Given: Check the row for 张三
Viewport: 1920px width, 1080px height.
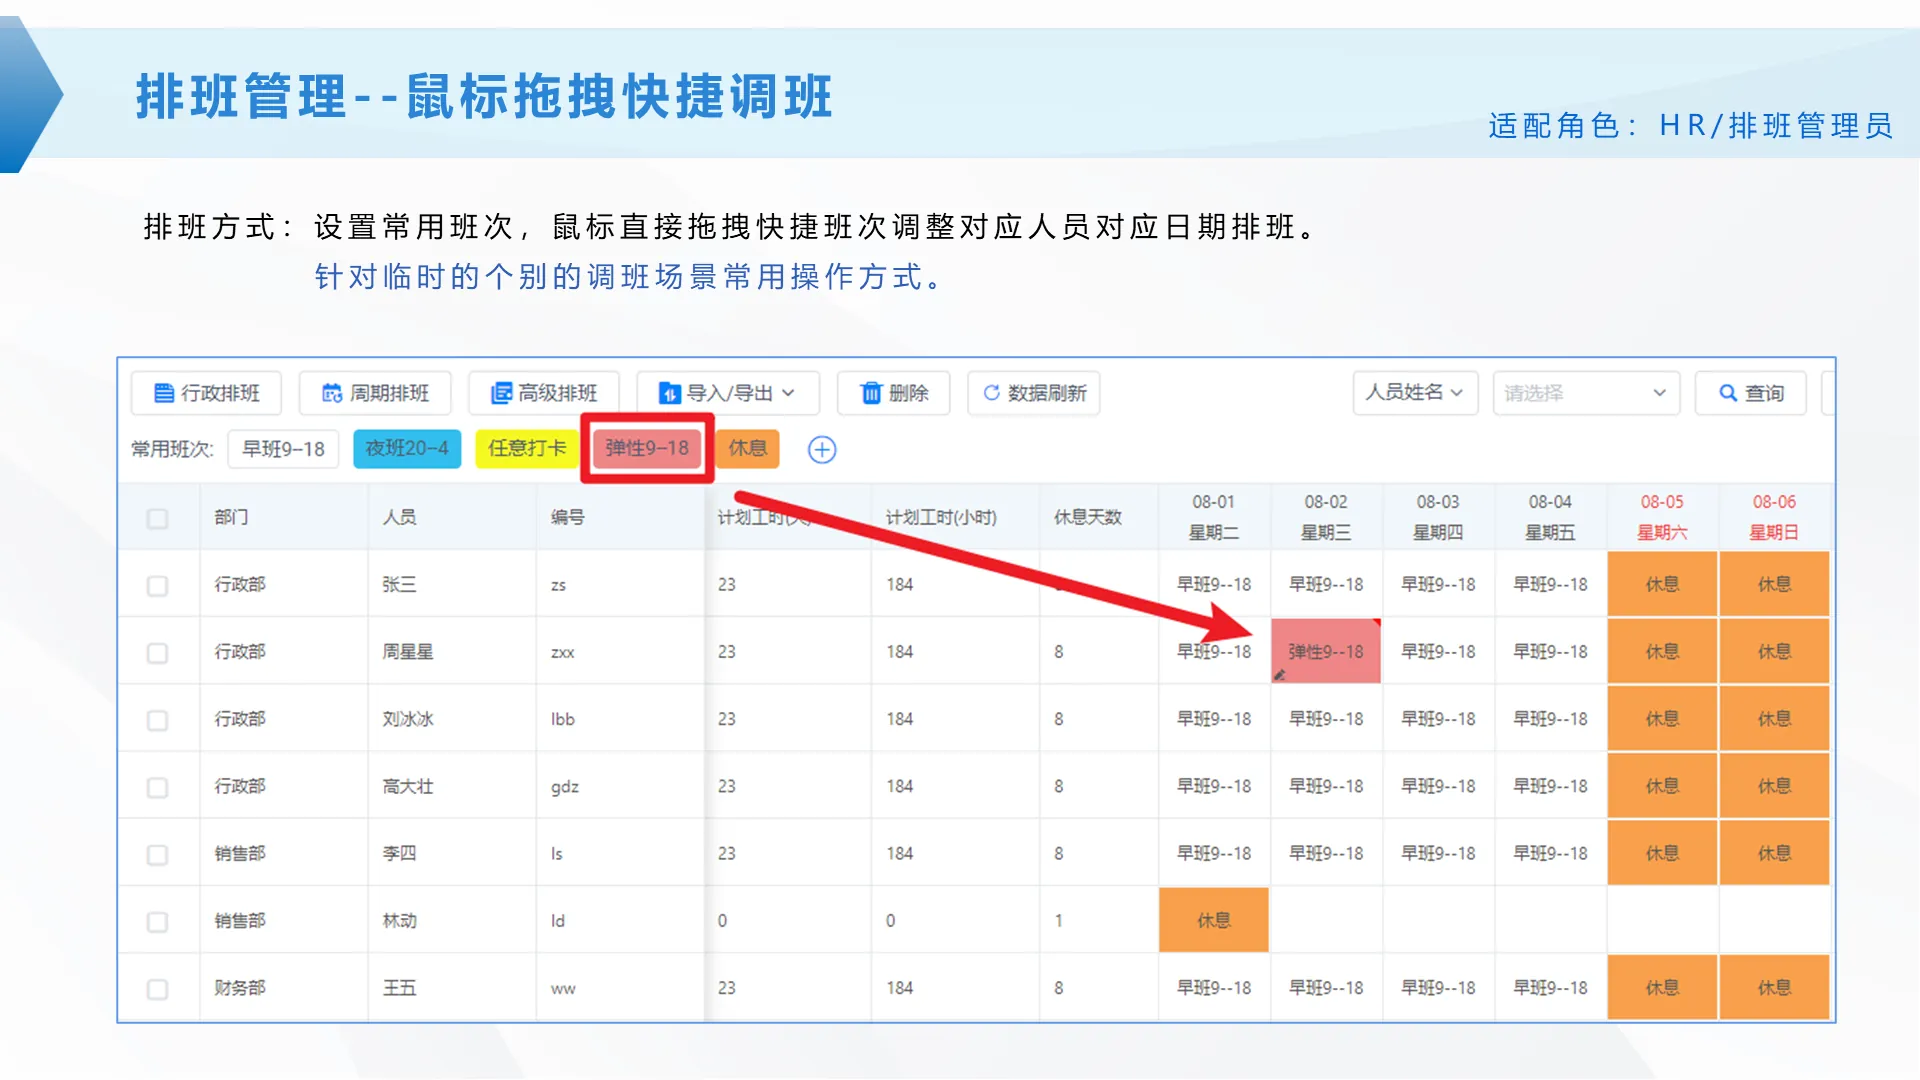Looking at the screenshot, I should 157,585.
